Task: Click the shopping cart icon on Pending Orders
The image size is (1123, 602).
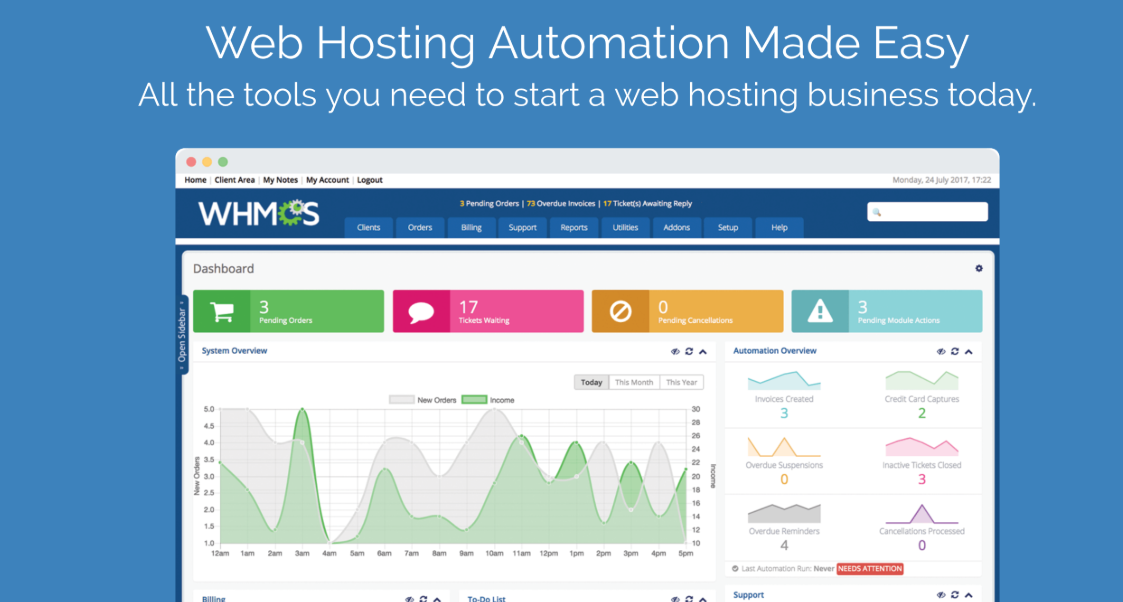Action: pos(222,310)
